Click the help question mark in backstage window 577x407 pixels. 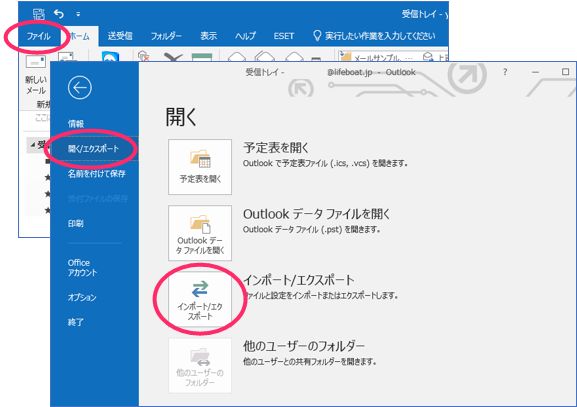click(505, 72)
